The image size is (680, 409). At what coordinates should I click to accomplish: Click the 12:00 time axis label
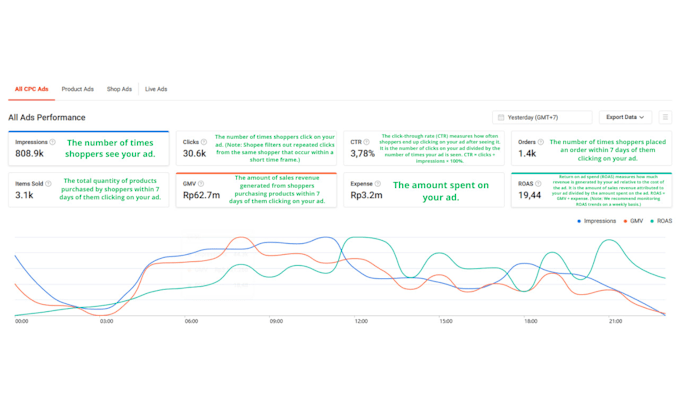[x=361, y=321]
